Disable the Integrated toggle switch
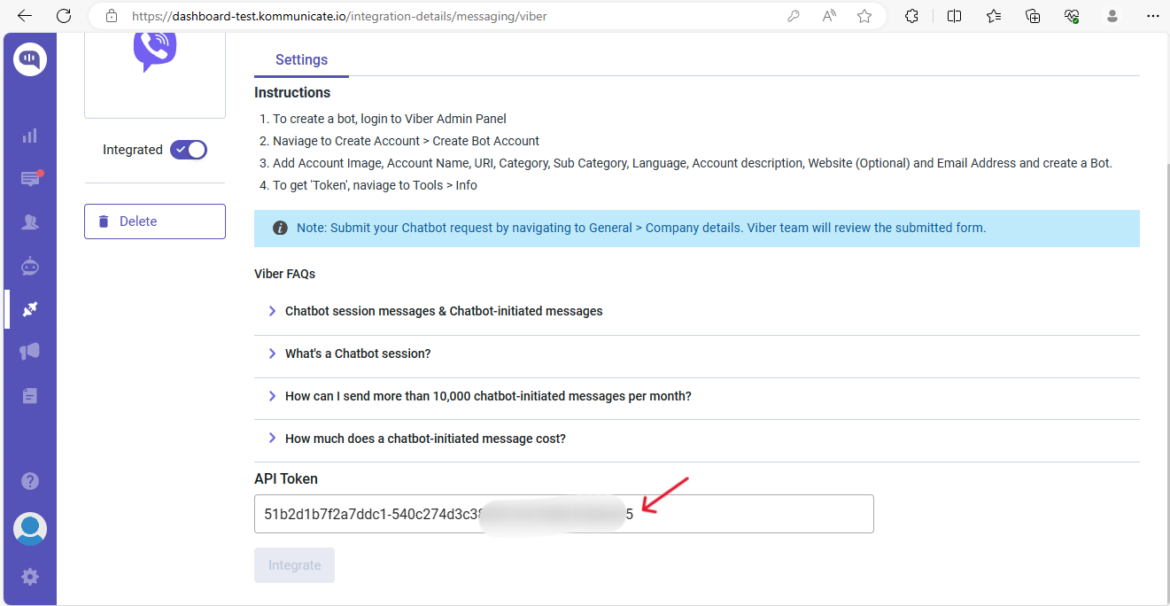Viewport: 1170px width, 606px height. point(188,149)
